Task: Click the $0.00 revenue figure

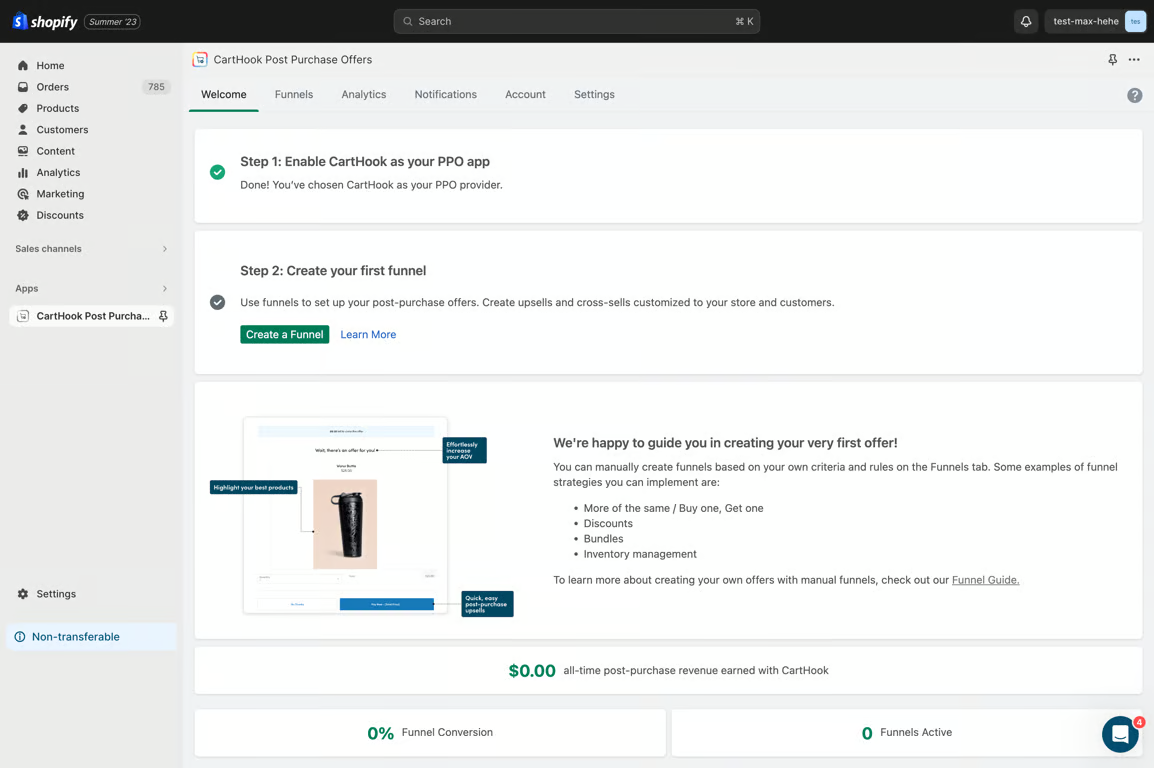Action: (532, 671)
